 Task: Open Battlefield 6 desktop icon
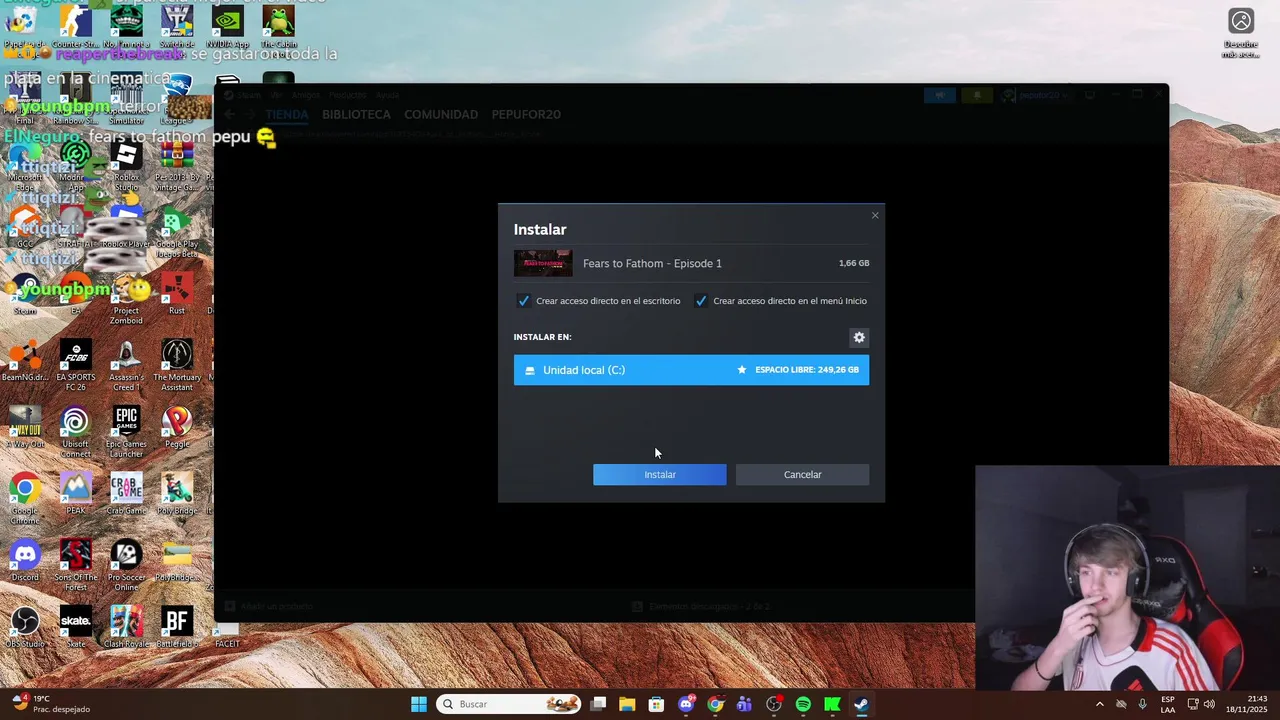[177, 627]
